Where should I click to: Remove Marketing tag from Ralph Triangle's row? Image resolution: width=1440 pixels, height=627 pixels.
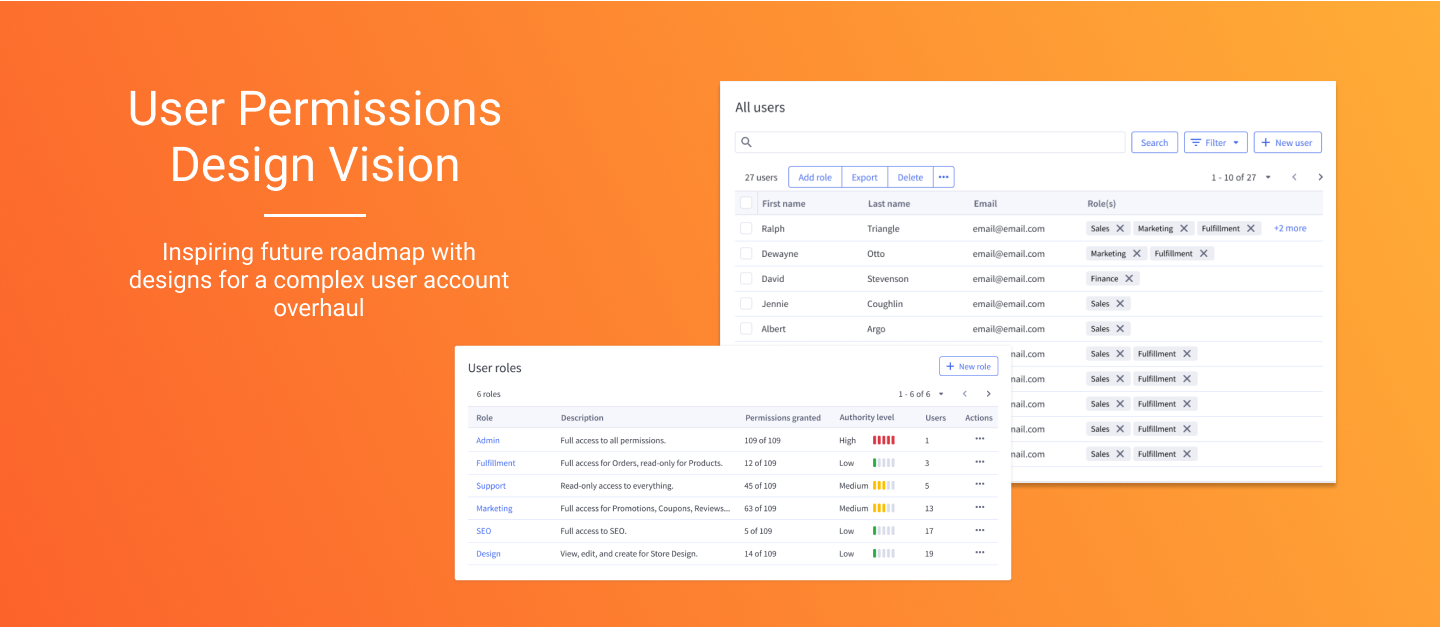point(1184,228)
